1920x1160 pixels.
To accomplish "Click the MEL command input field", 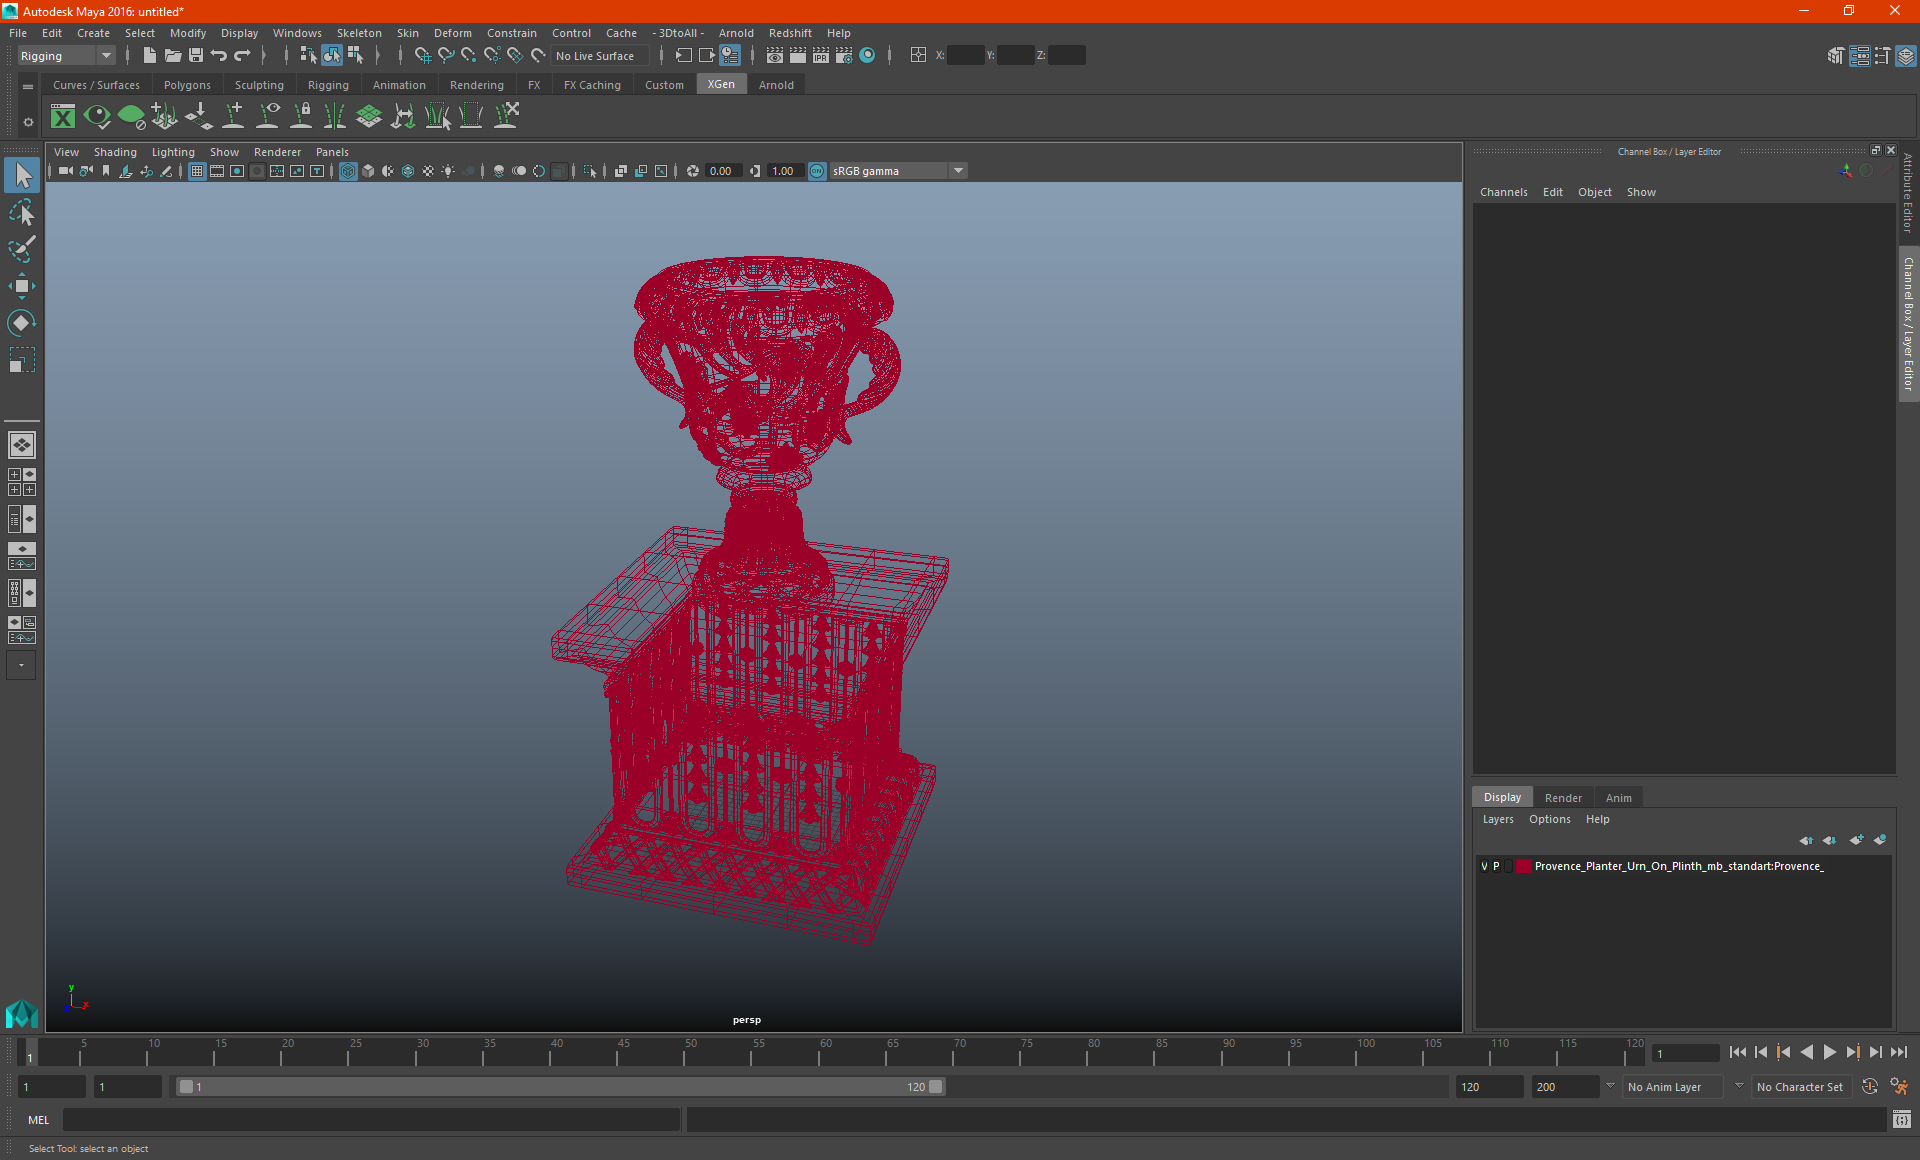I will click(371, 1120).
